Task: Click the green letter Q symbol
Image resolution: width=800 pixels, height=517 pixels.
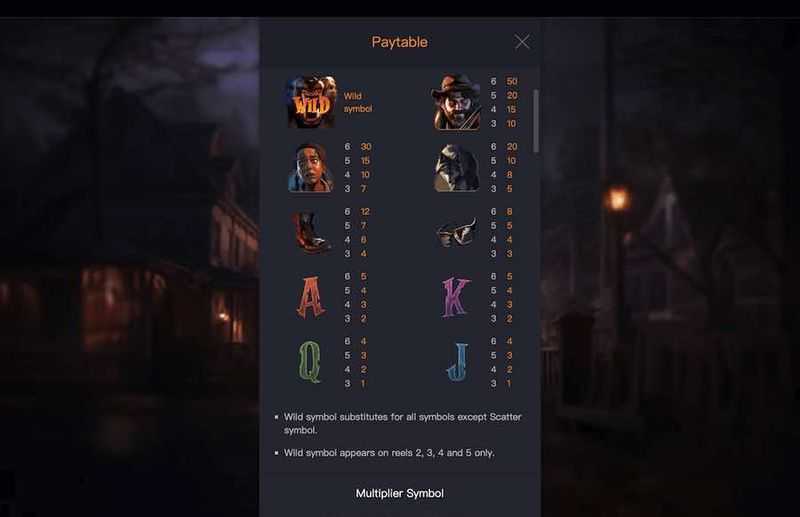Action: (x=310, y=362)
